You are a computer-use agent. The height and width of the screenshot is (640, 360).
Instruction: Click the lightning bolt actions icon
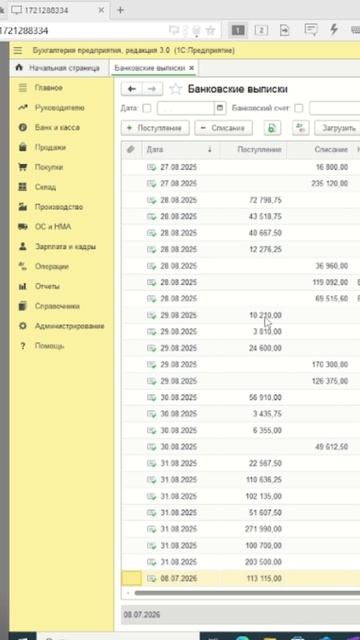tap(334, 29)
